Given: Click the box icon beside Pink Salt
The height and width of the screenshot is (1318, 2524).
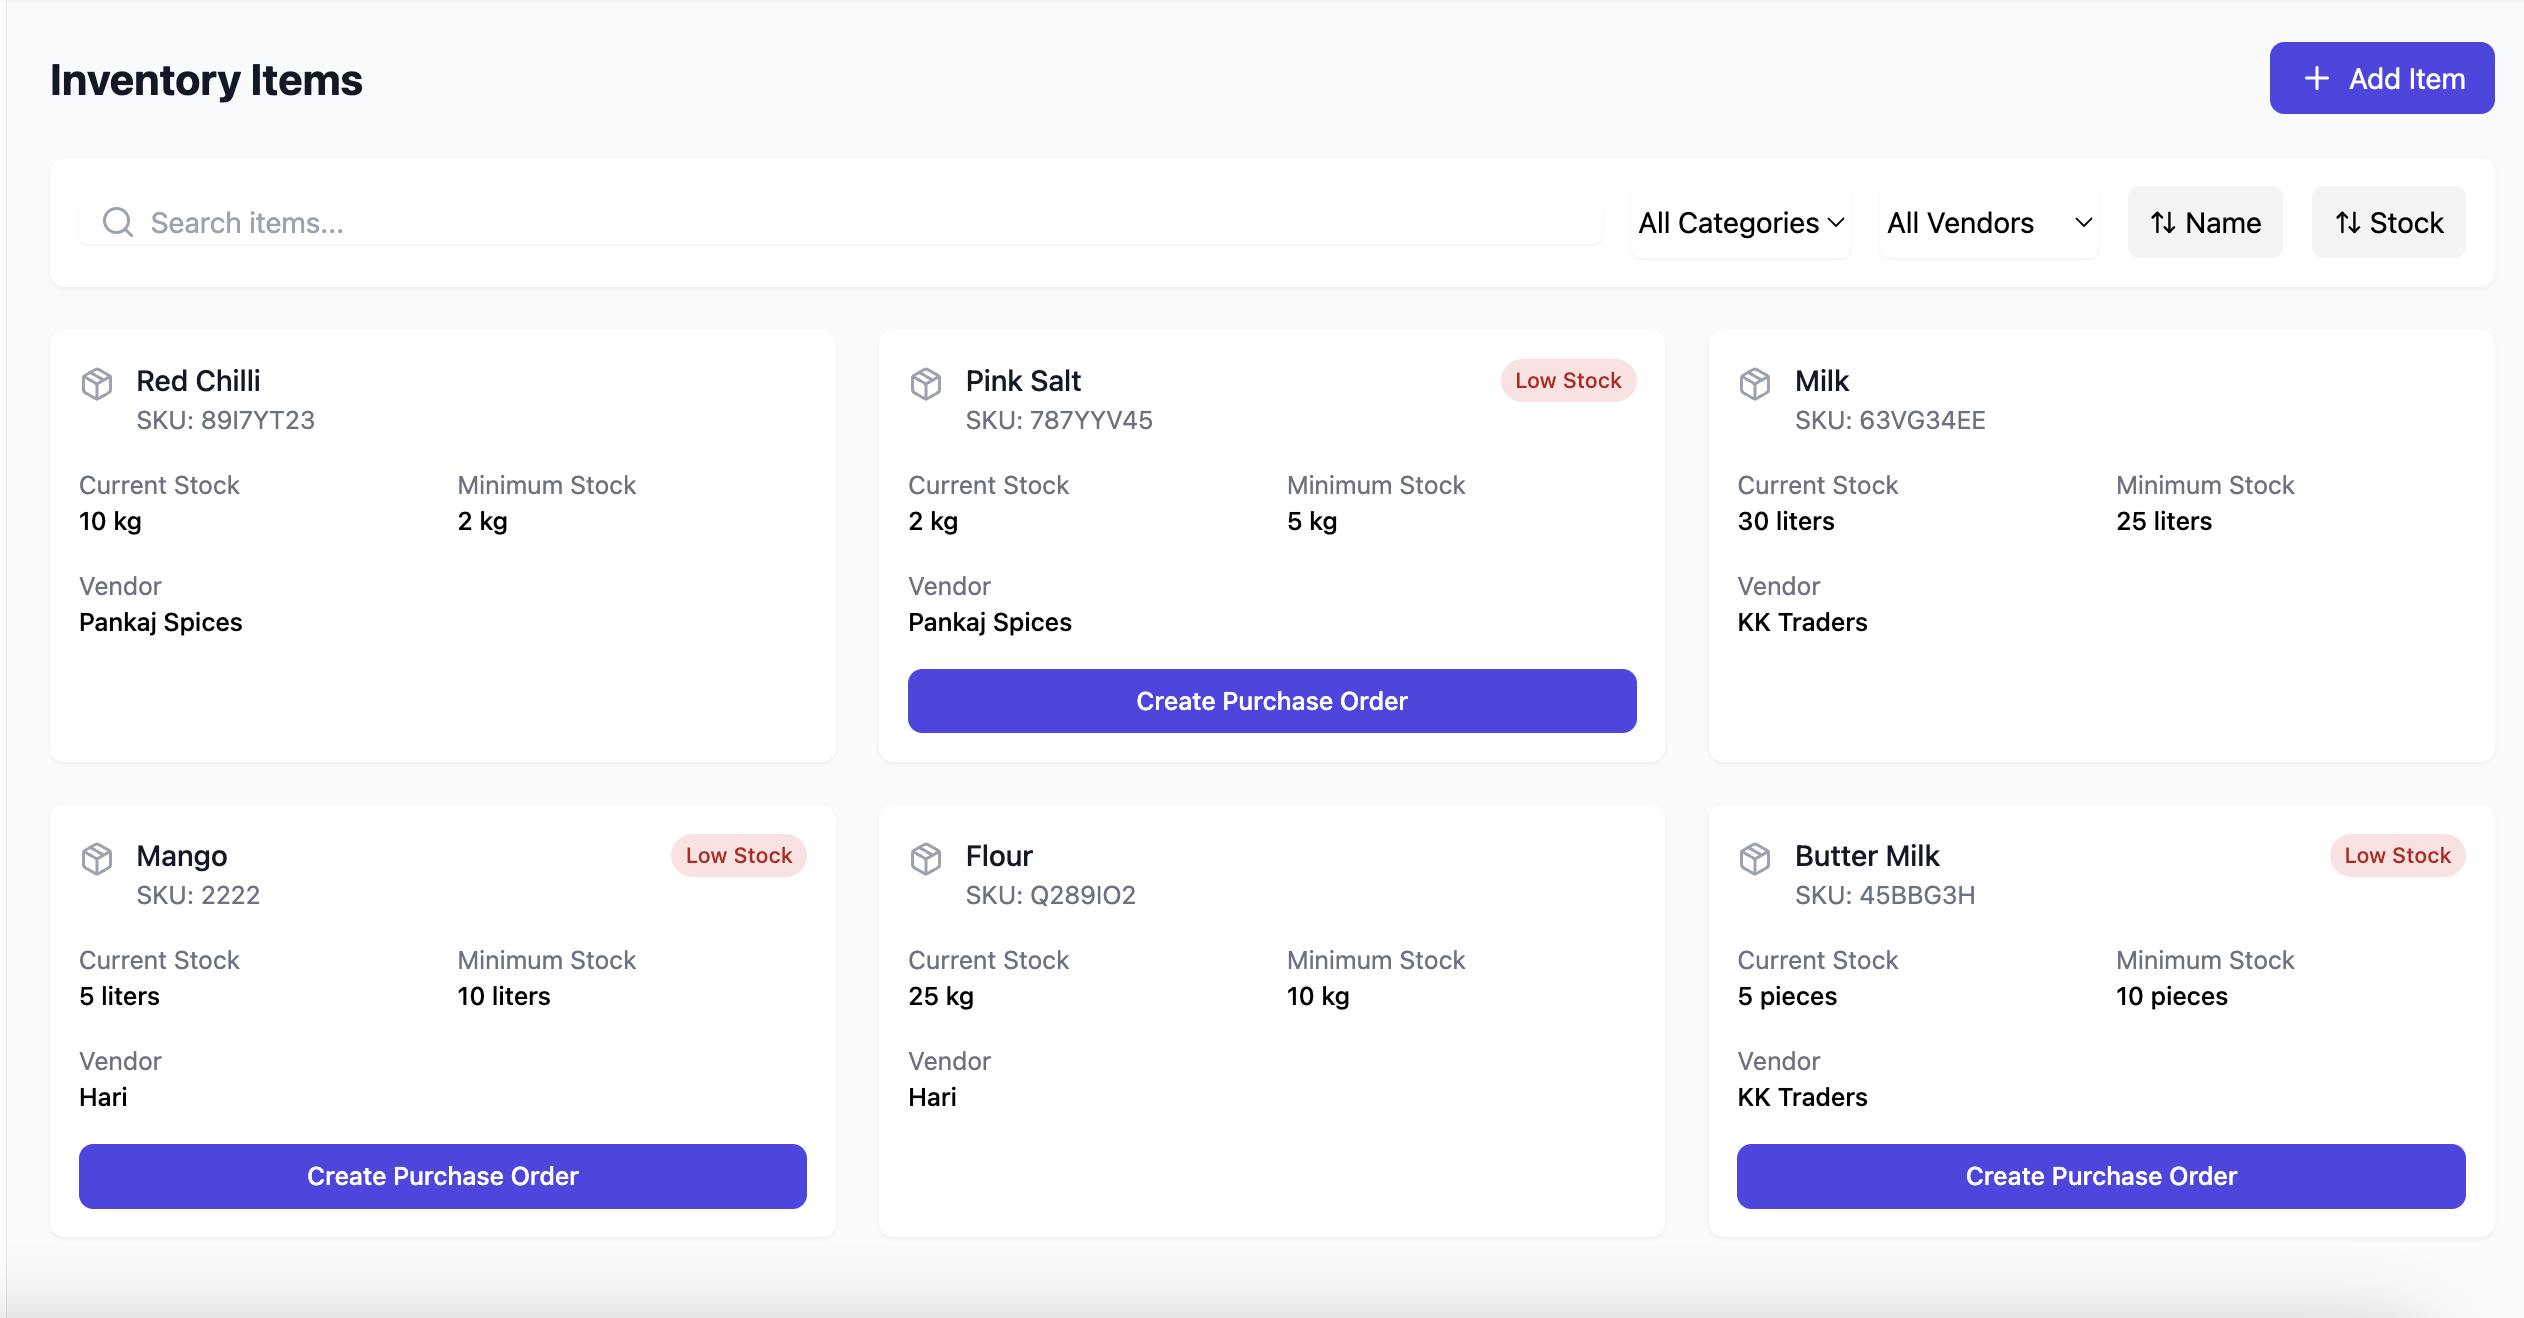Looking at the screenshot, I should coord(926,384).
